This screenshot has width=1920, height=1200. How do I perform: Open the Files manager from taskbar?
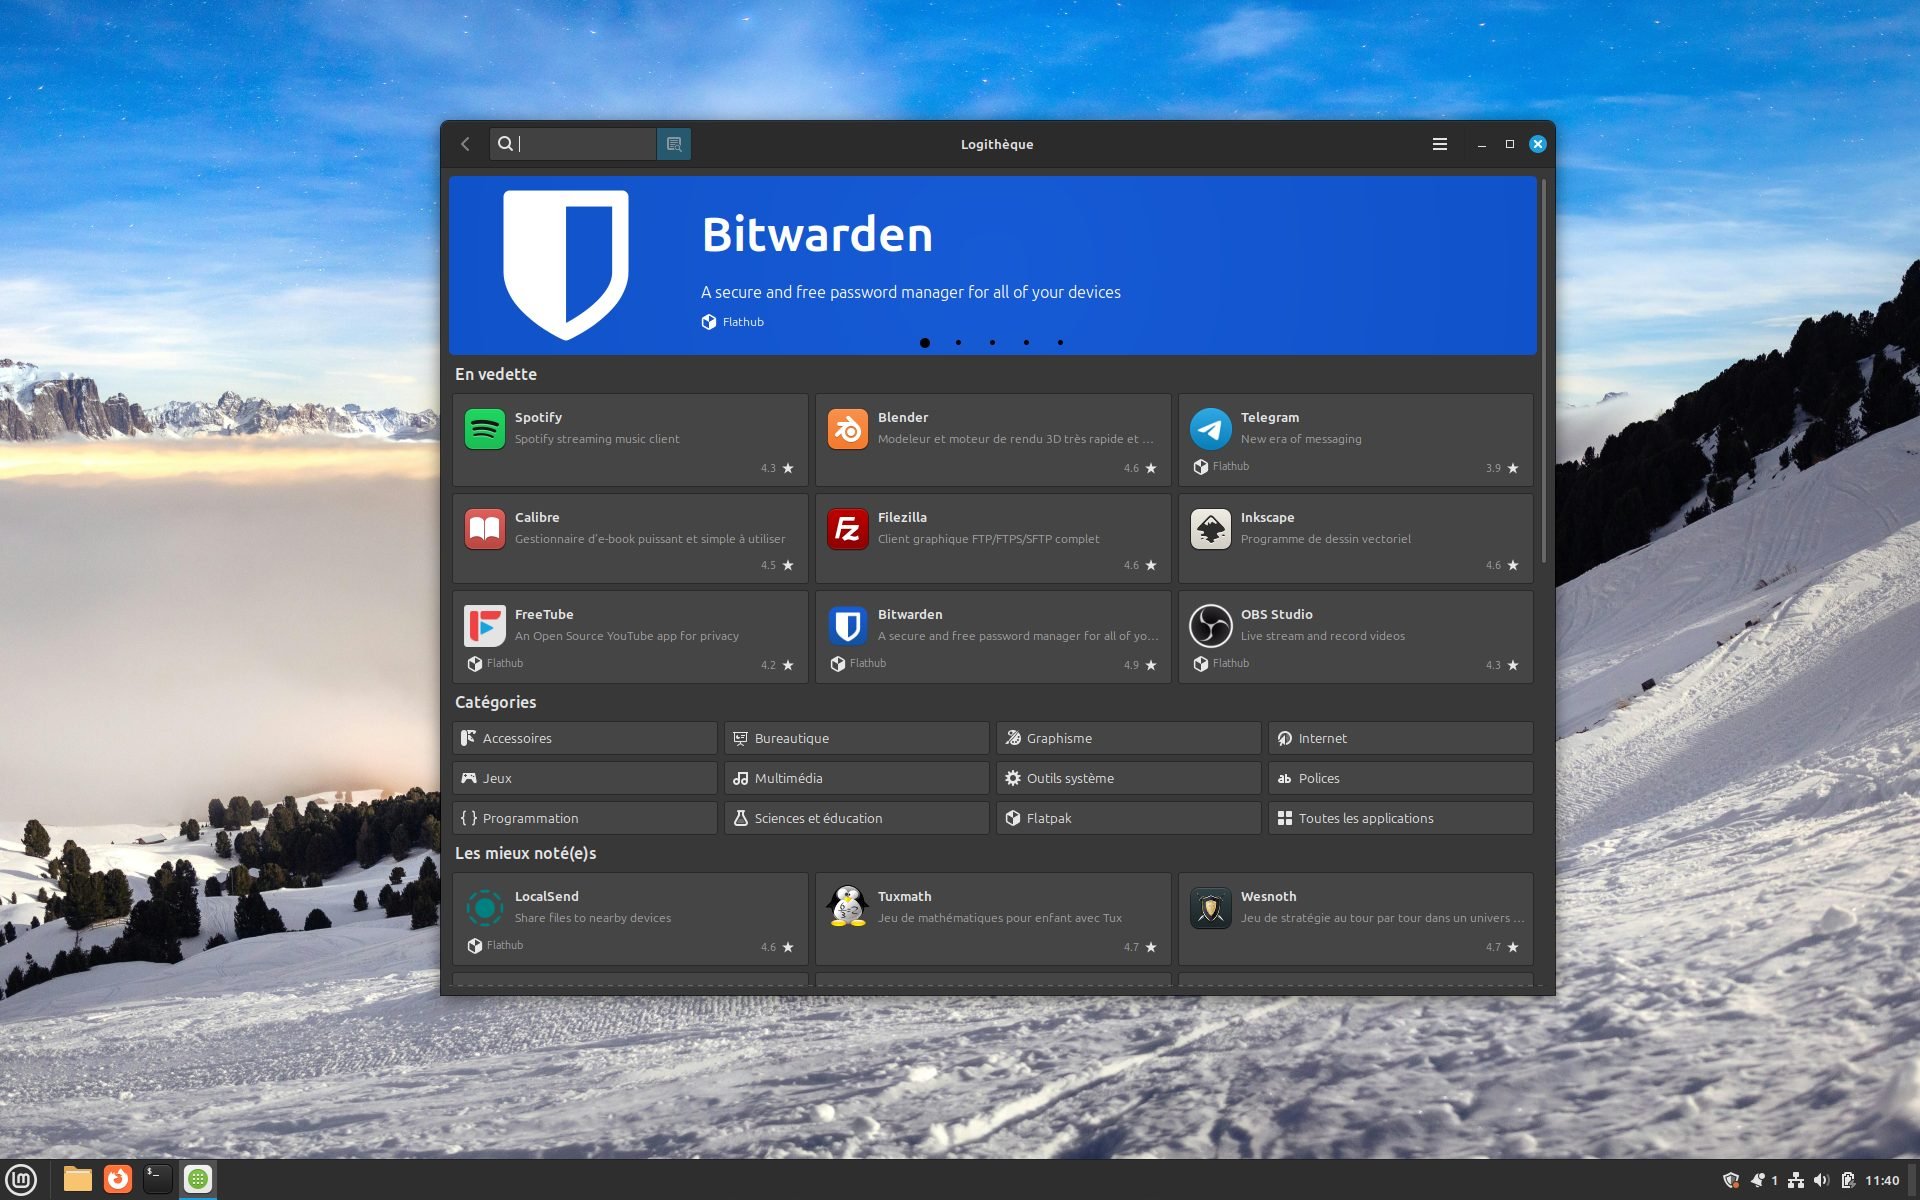(x=77, y=1180)
